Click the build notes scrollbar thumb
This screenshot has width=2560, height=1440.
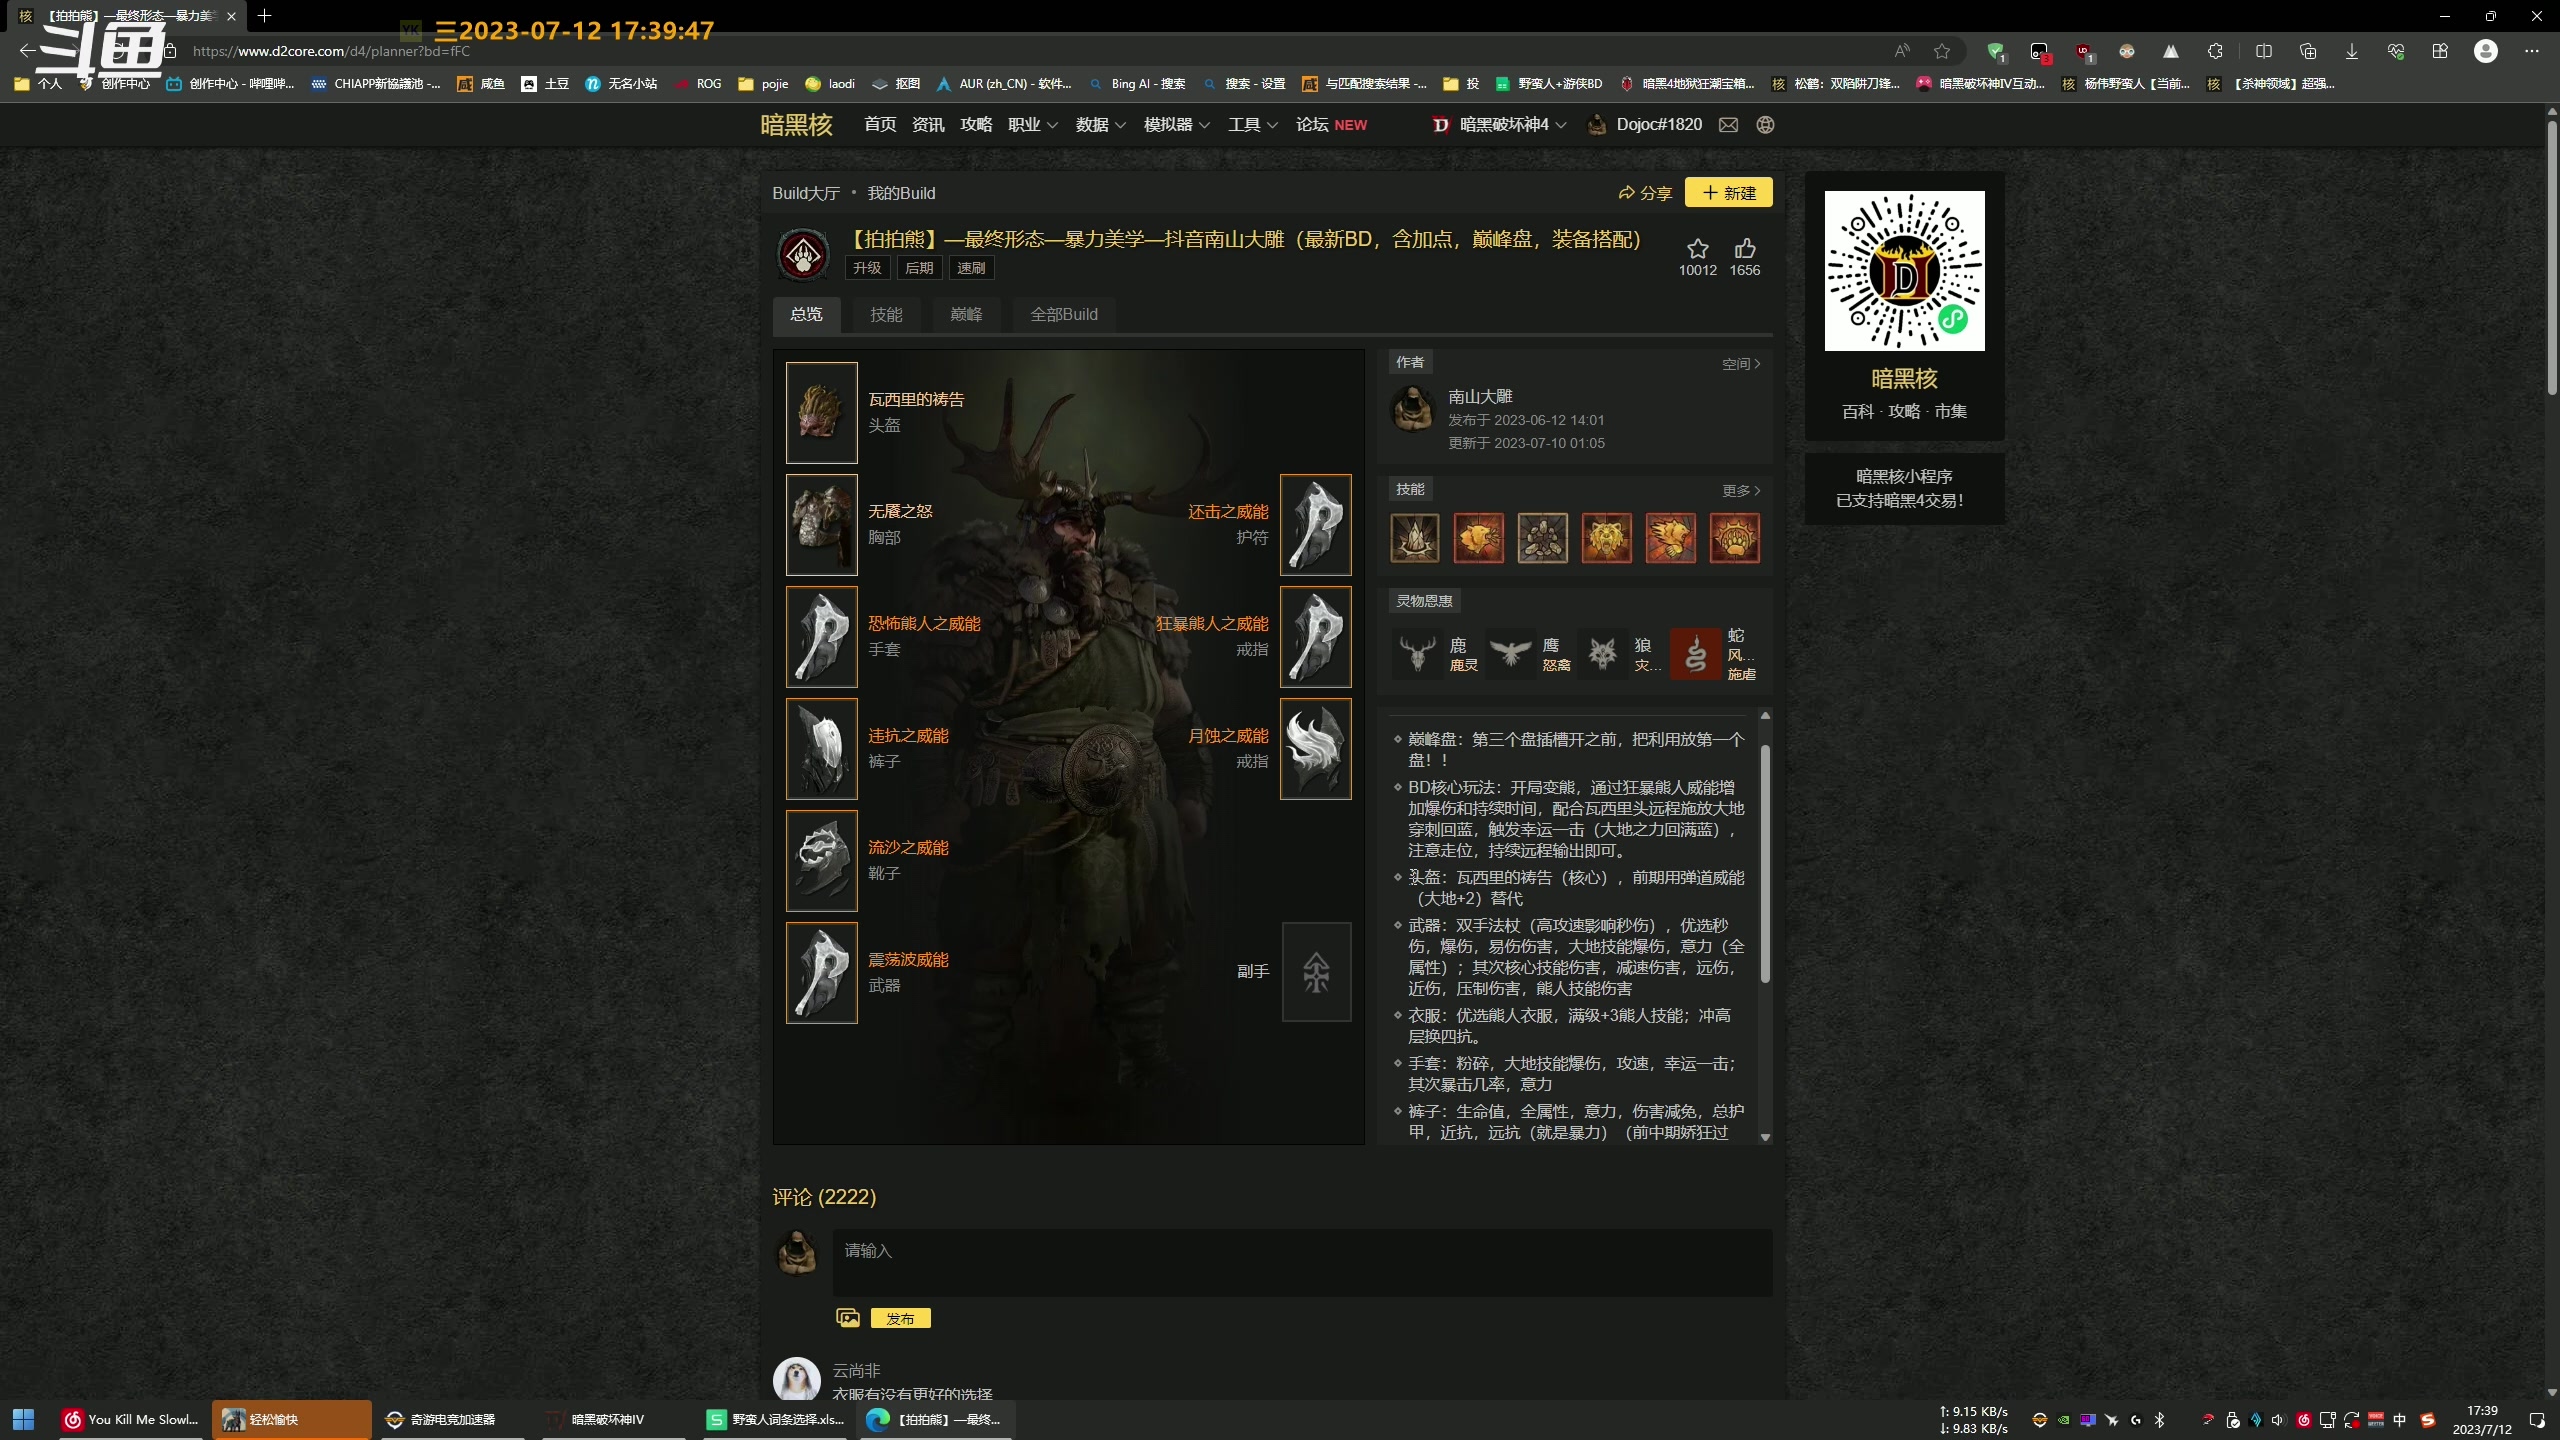1765,864
